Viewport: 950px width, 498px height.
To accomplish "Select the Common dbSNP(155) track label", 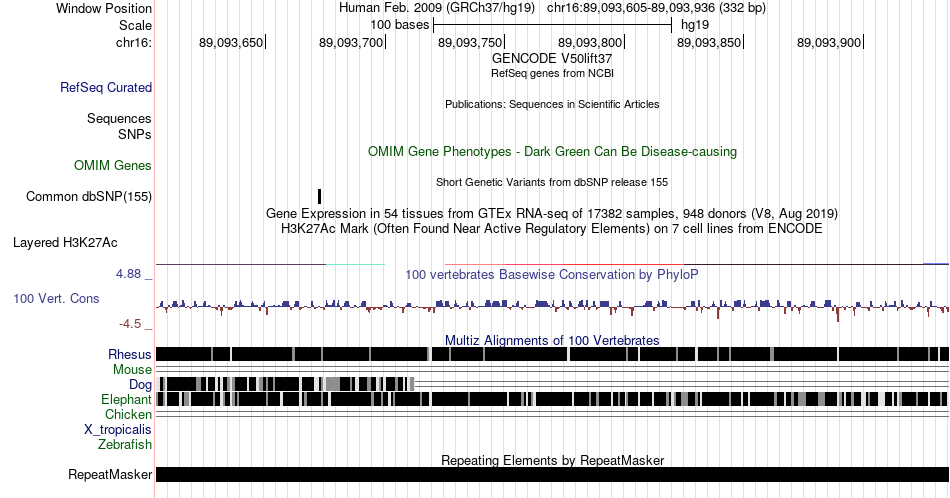I will (x=88, y=196).
